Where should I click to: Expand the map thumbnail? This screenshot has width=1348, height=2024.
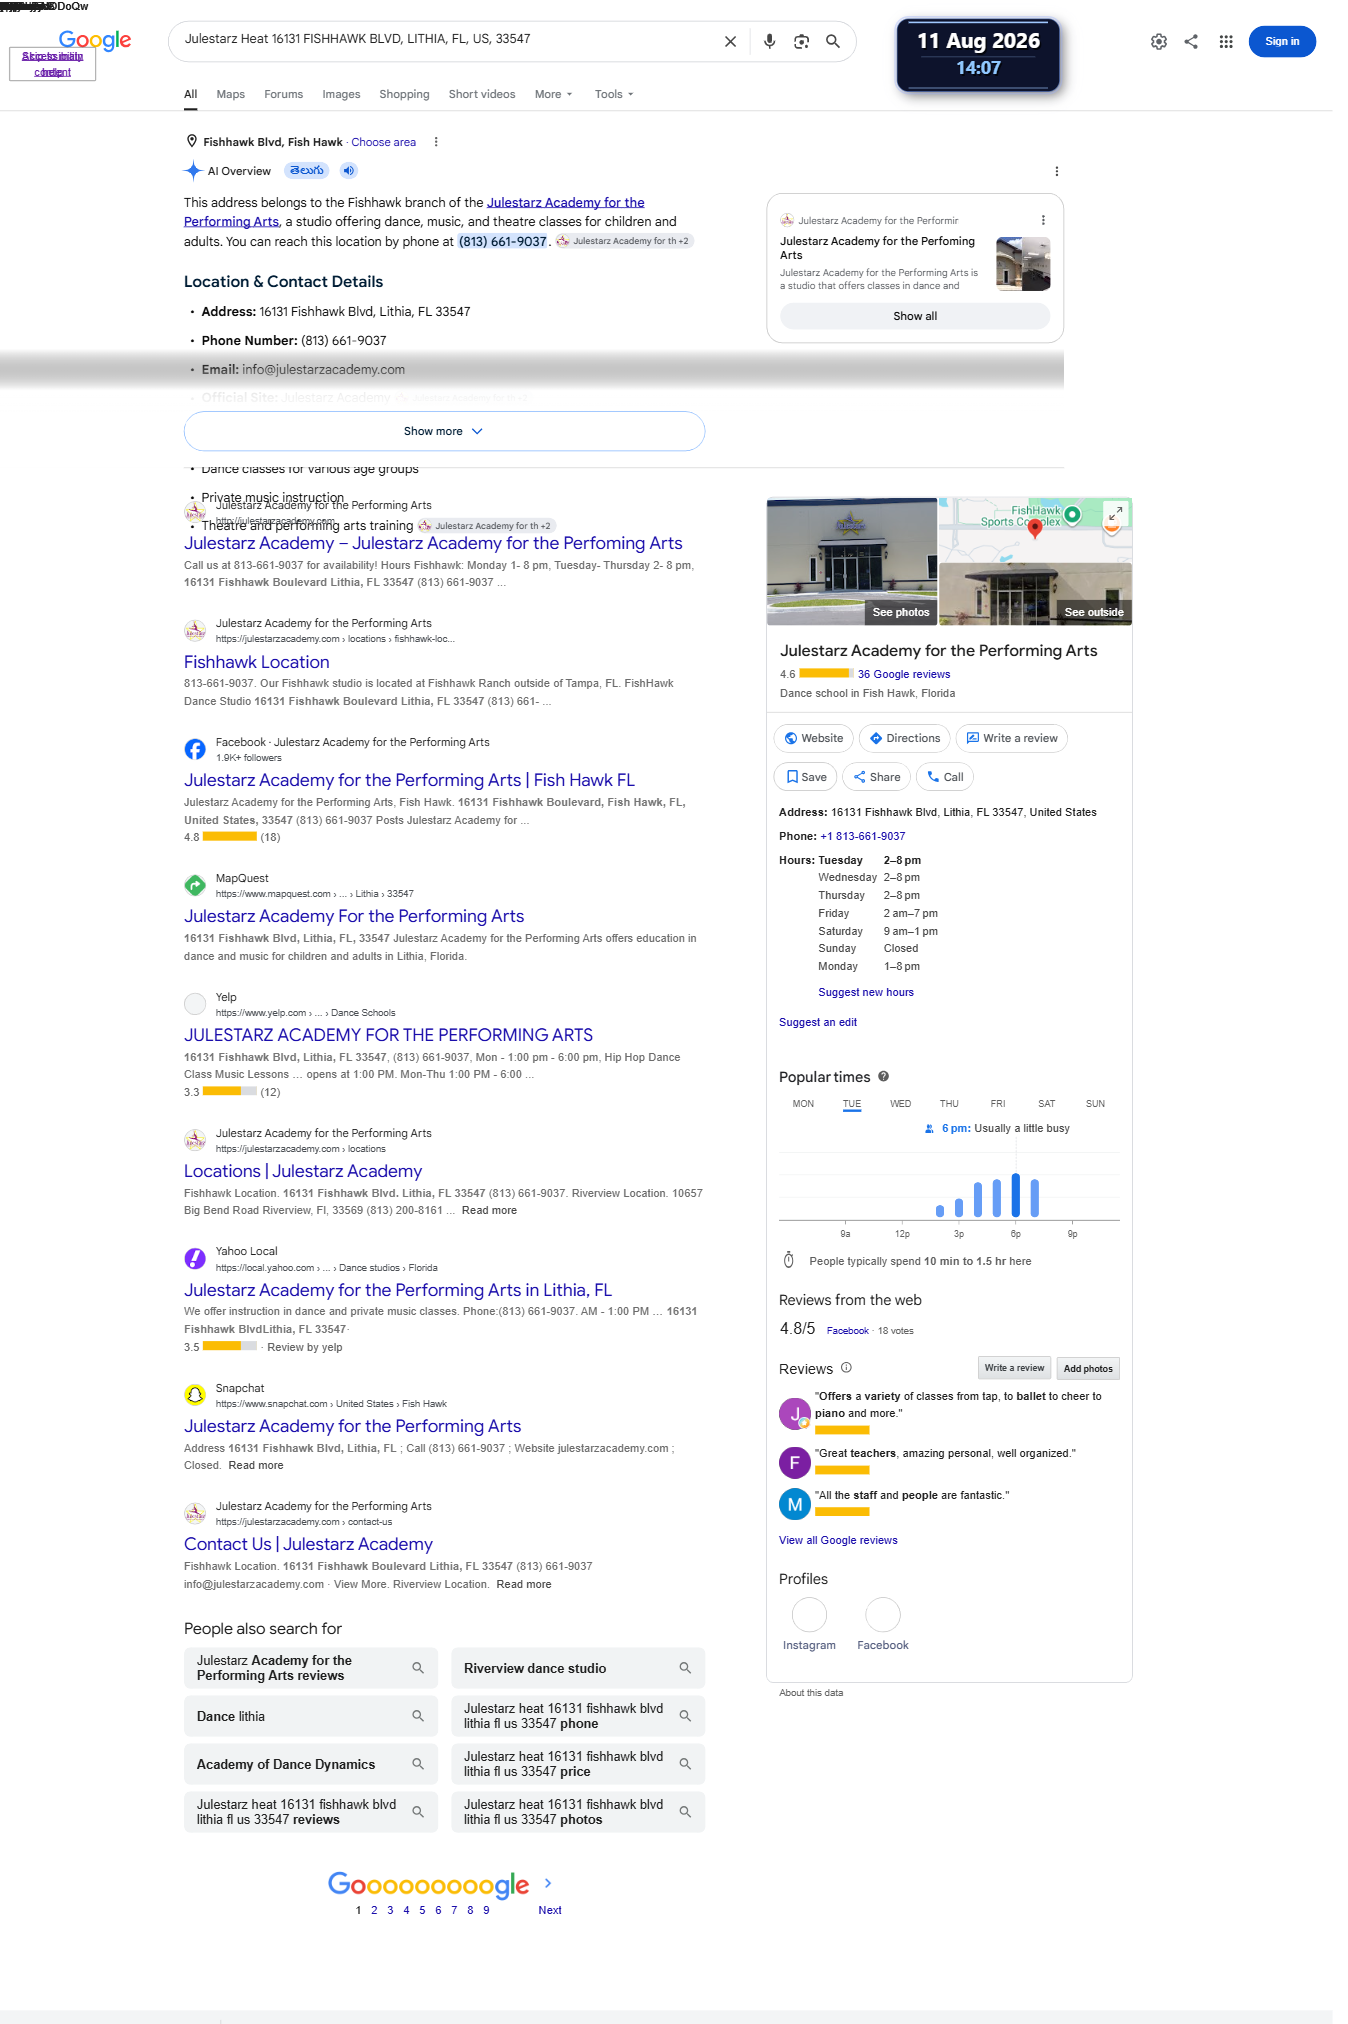coord(1115,513)
